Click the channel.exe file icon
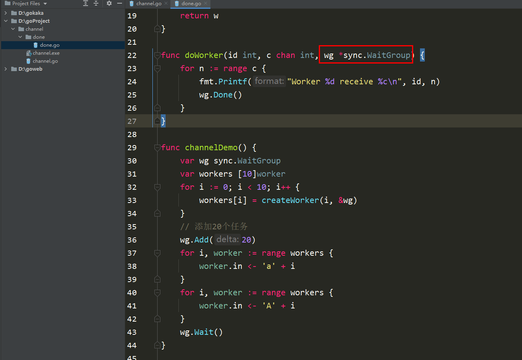Image resolution: width=522 pixels, height=360 pixels. pos(29,53)
